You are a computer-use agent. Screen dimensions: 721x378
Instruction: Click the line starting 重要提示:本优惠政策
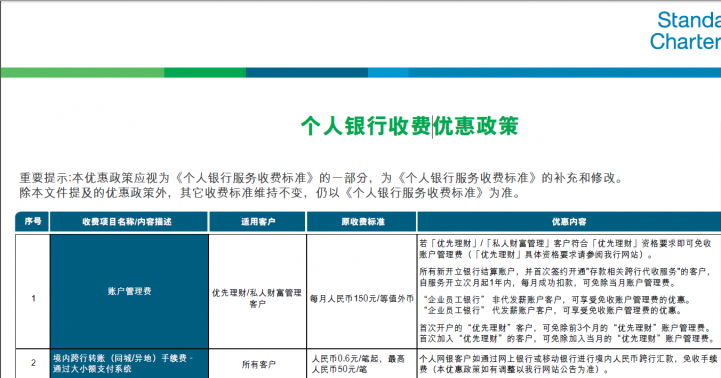(x=321, y=178)
